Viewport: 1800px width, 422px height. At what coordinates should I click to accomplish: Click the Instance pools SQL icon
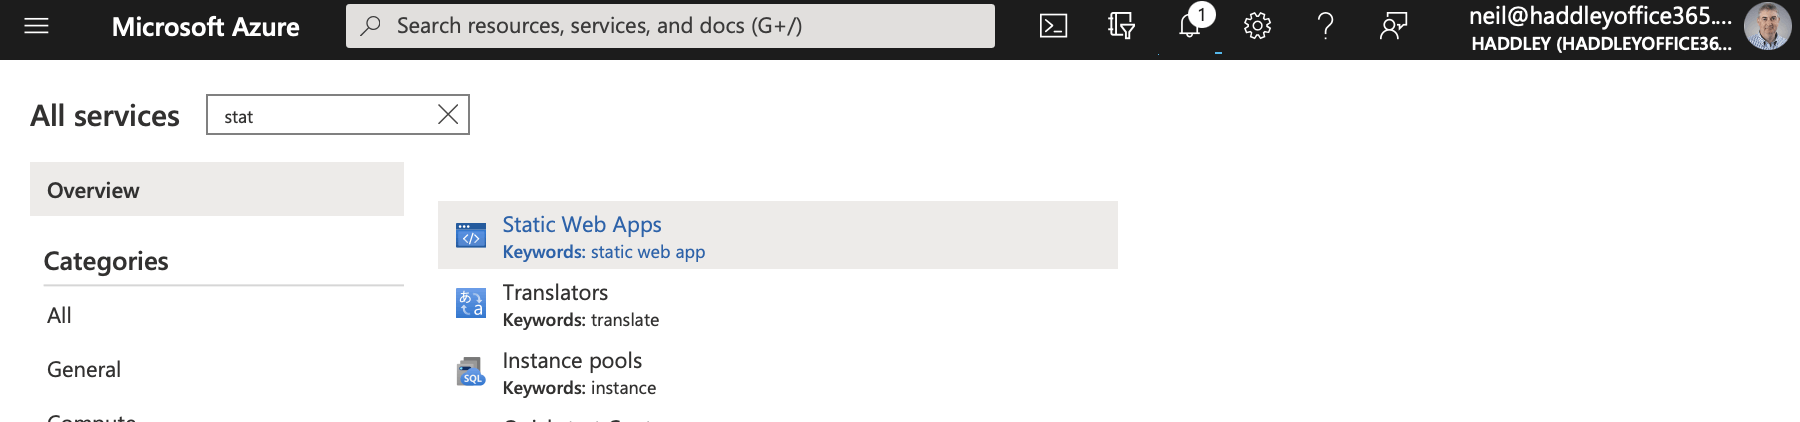pos(471,372)
